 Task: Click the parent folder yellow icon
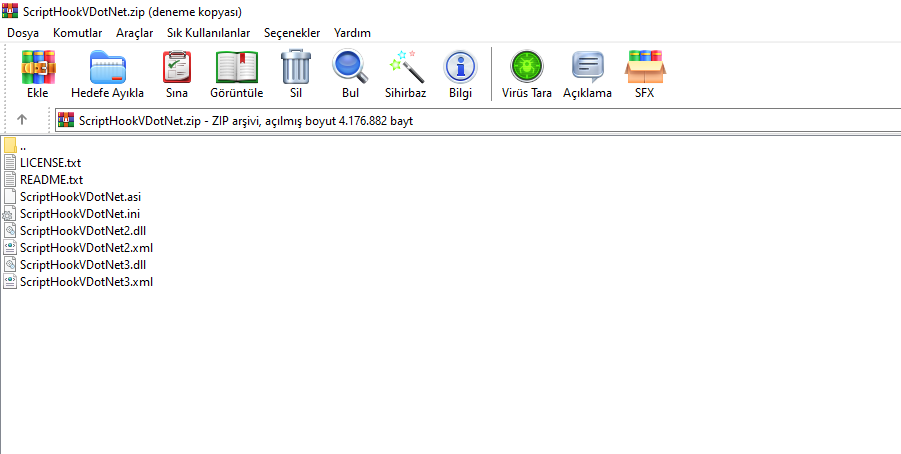pos(10,146)
